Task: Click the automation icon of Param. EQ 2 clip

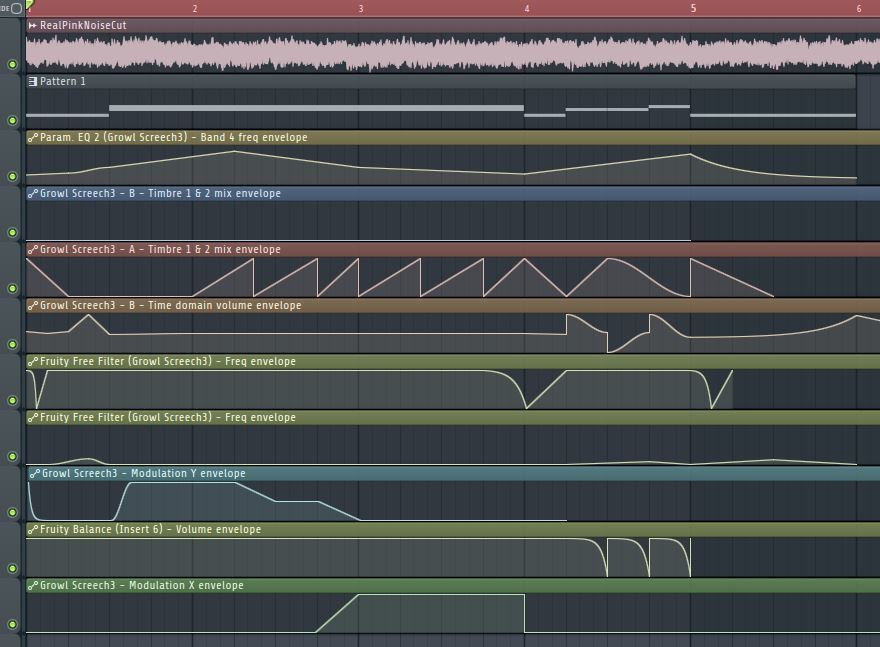Action: [x=33, y=137]
